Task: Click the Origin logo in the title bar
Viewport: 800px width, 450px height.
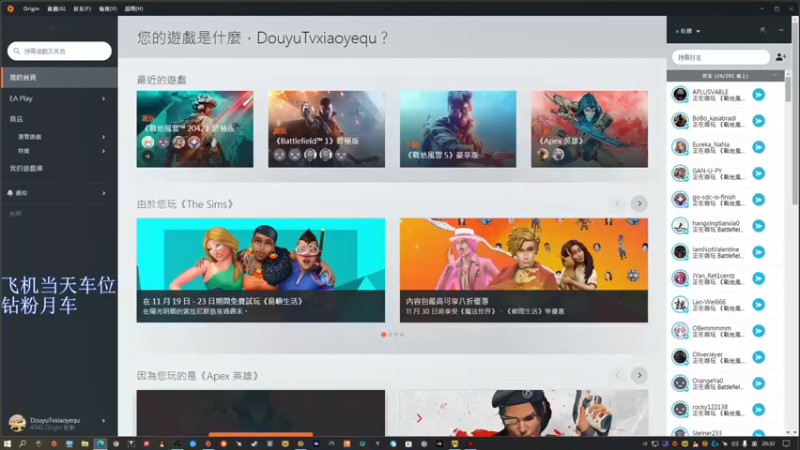Action: [x=10, y=9]
